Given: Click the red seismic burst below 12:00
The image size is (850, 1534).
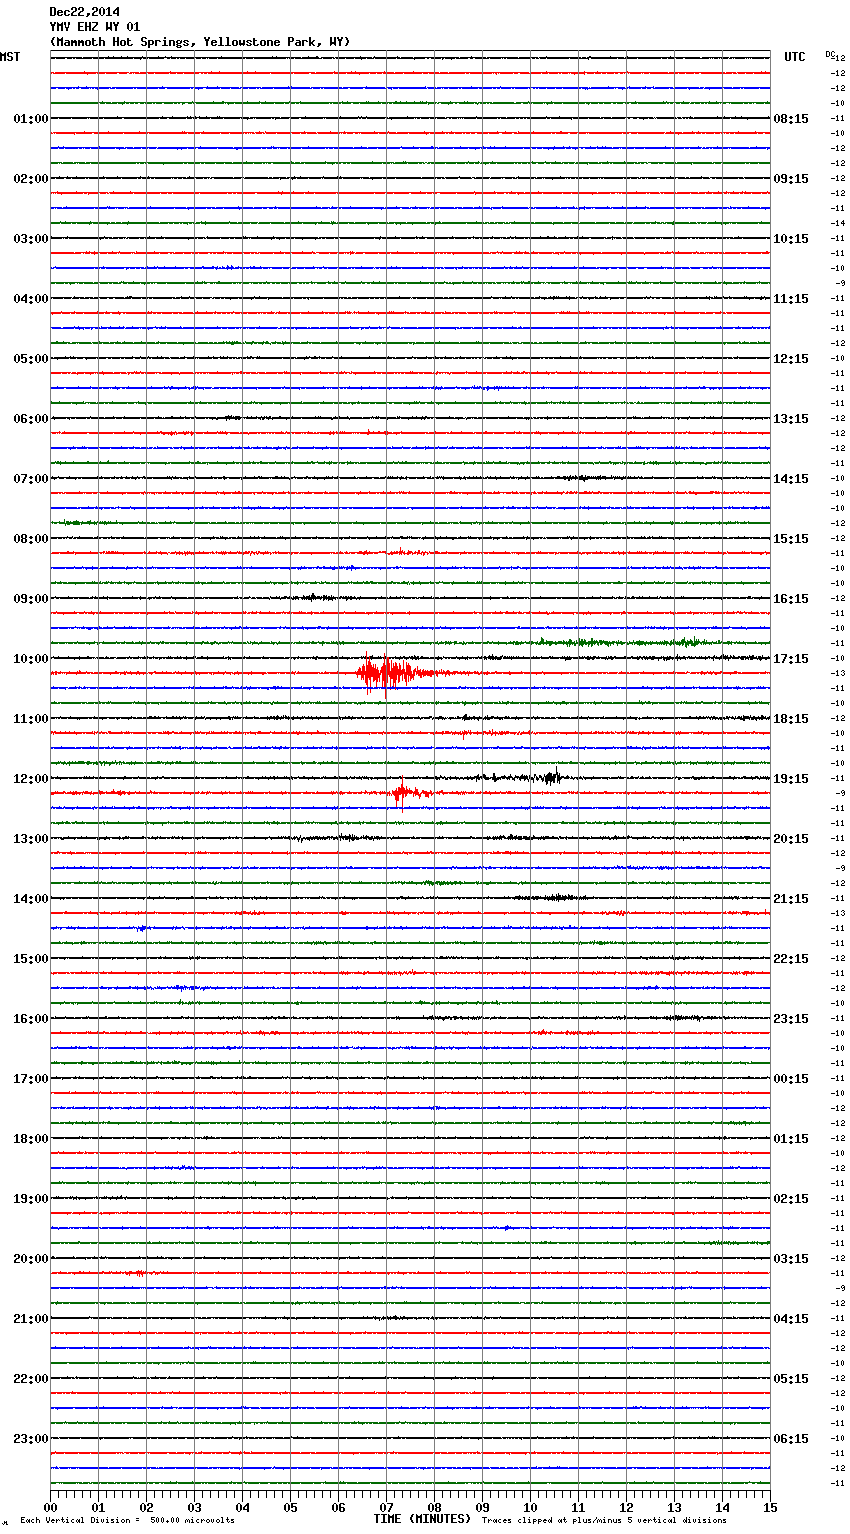Looking at the screenshot, I should (x=410, y=794).
